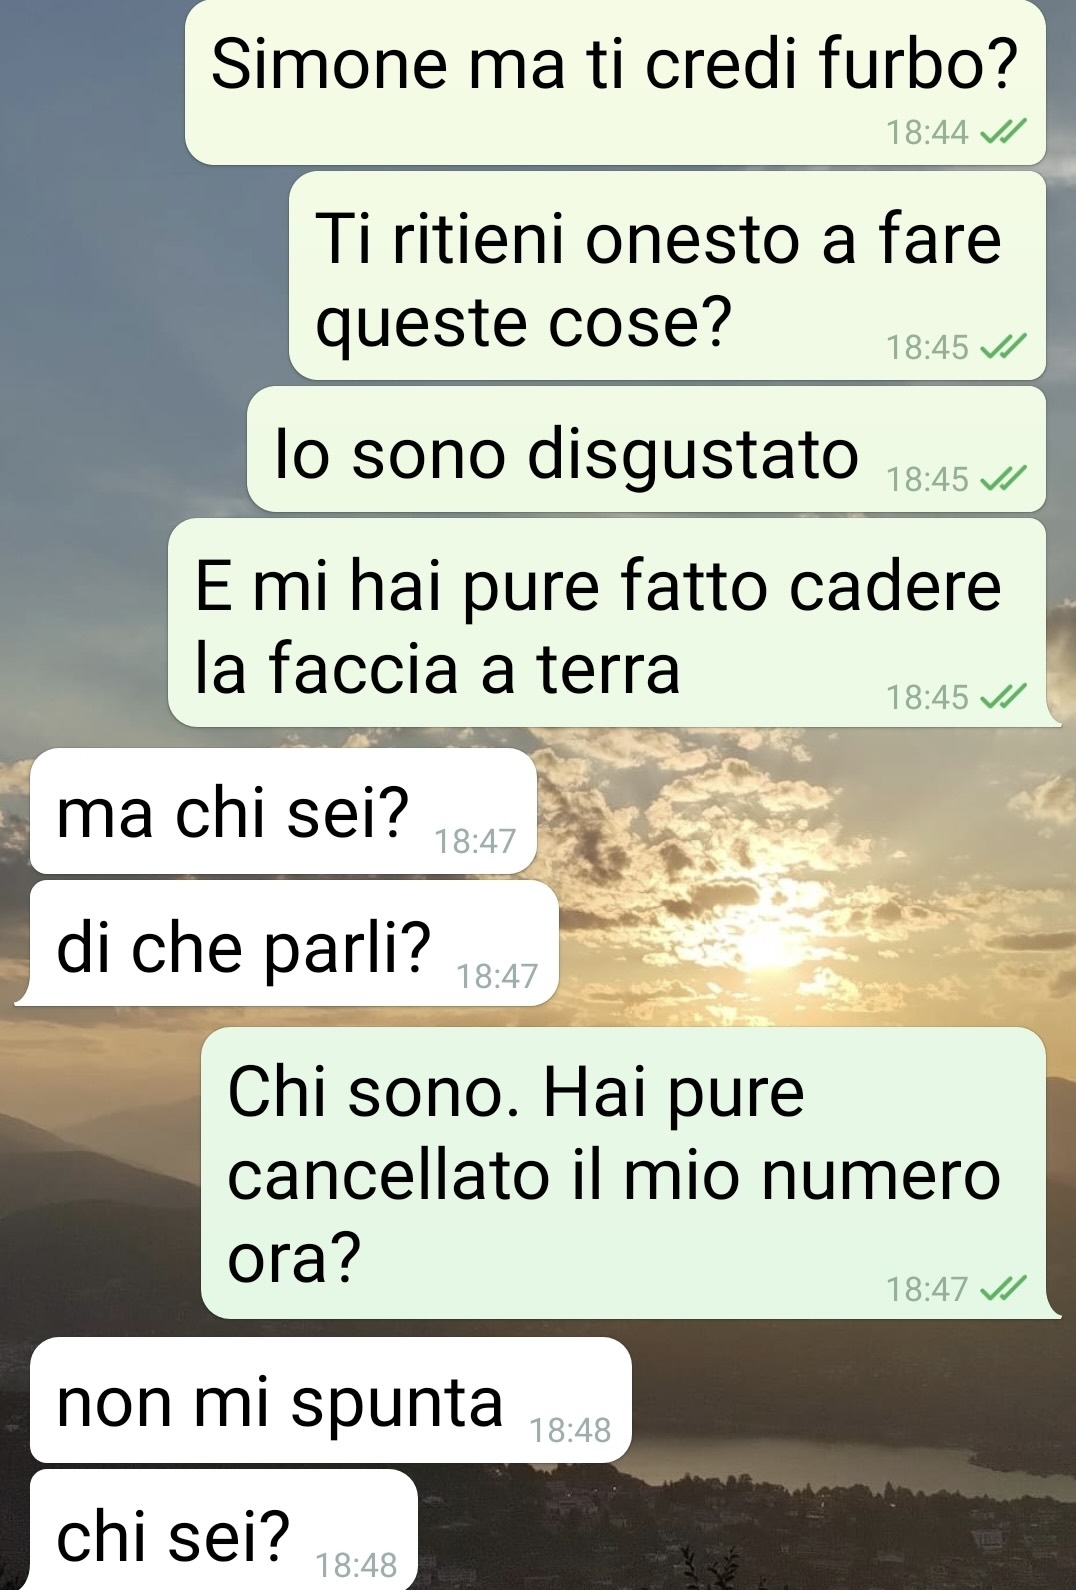Image resolution: width=1076 pixels, height=1590 pixels.
Task: Tap checkmarks on 'la faccia a terra' message
Action: coord(1003,697)
